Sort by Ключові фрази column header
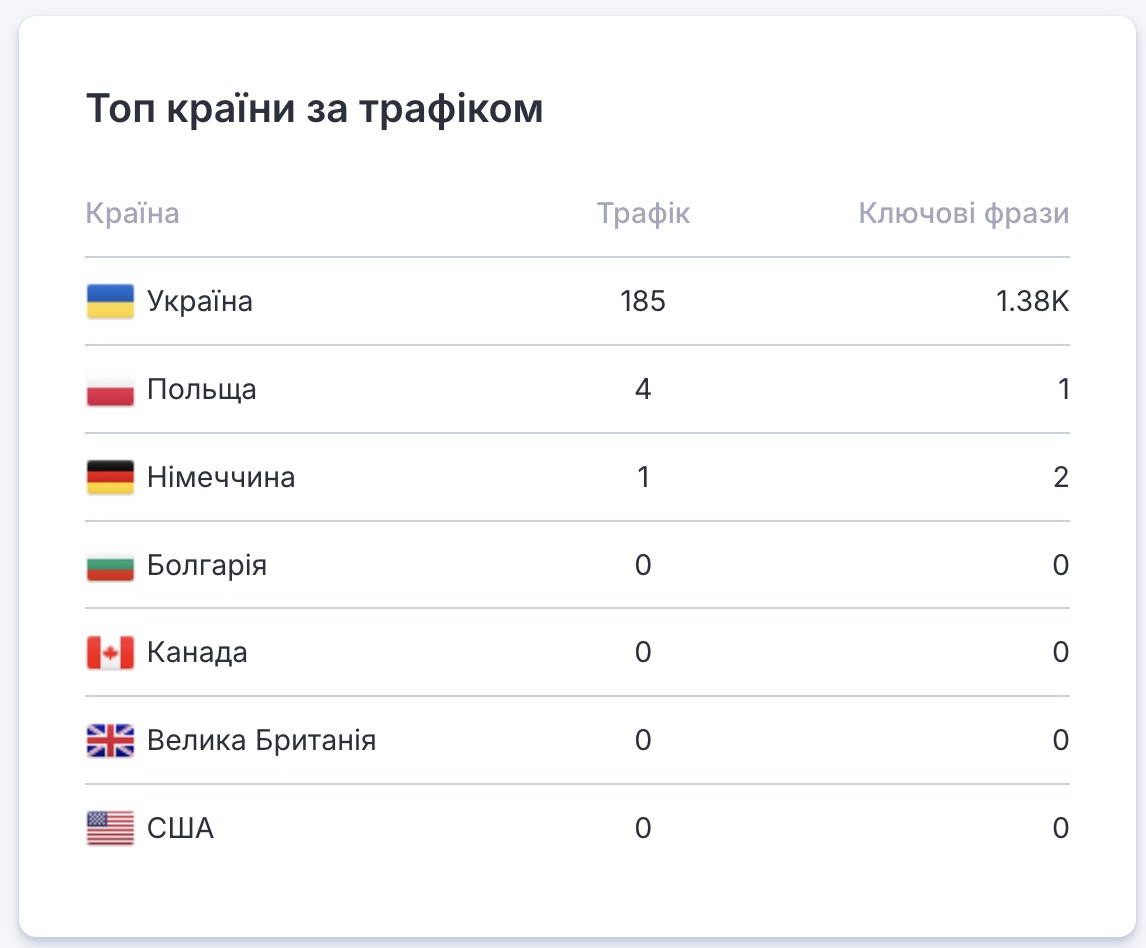This screenshot has height=948, width=1146. (x=963, y=213)
